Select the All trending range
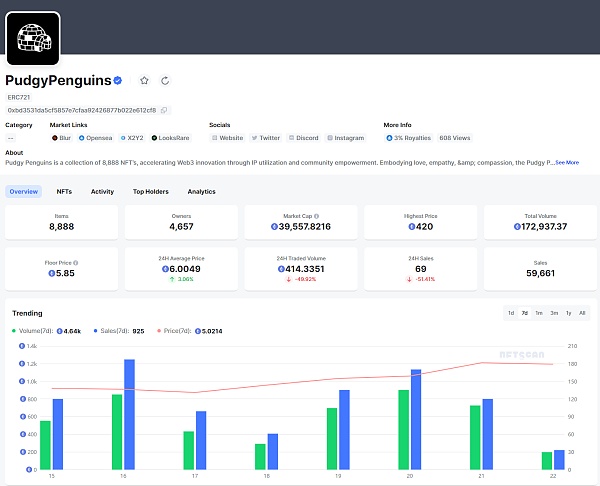The width and height of the screenshot is (600, 486). pos(582,313)
